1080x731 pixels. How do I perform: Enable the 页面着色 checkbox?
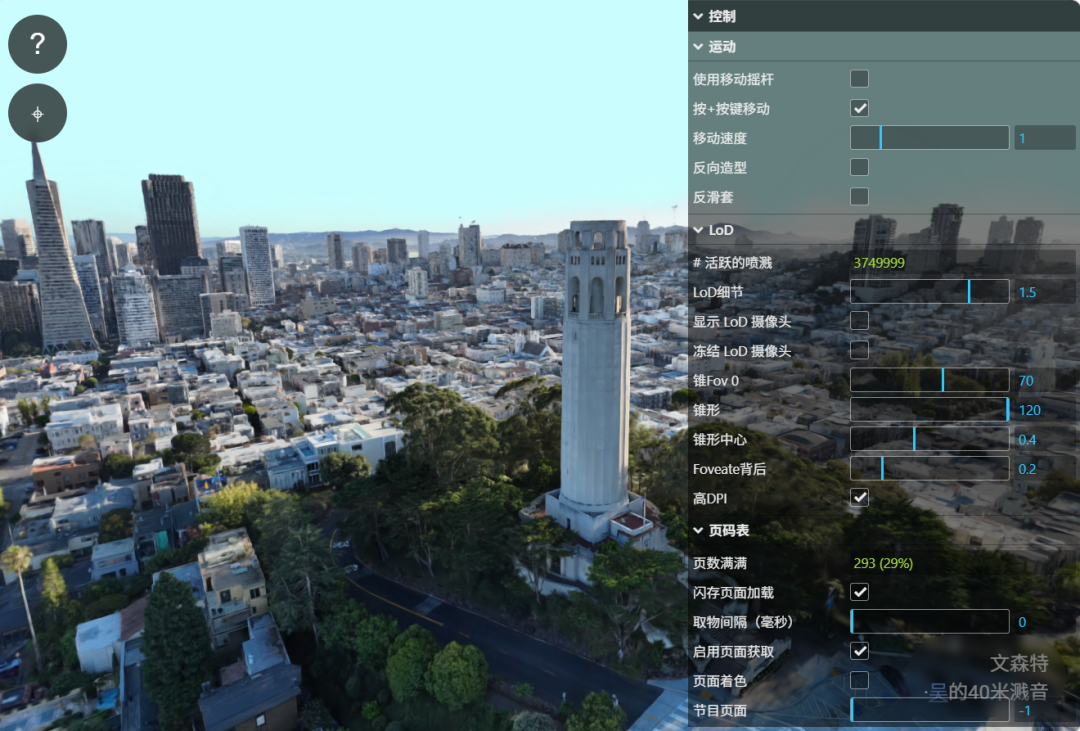click(x=859, y=680)
